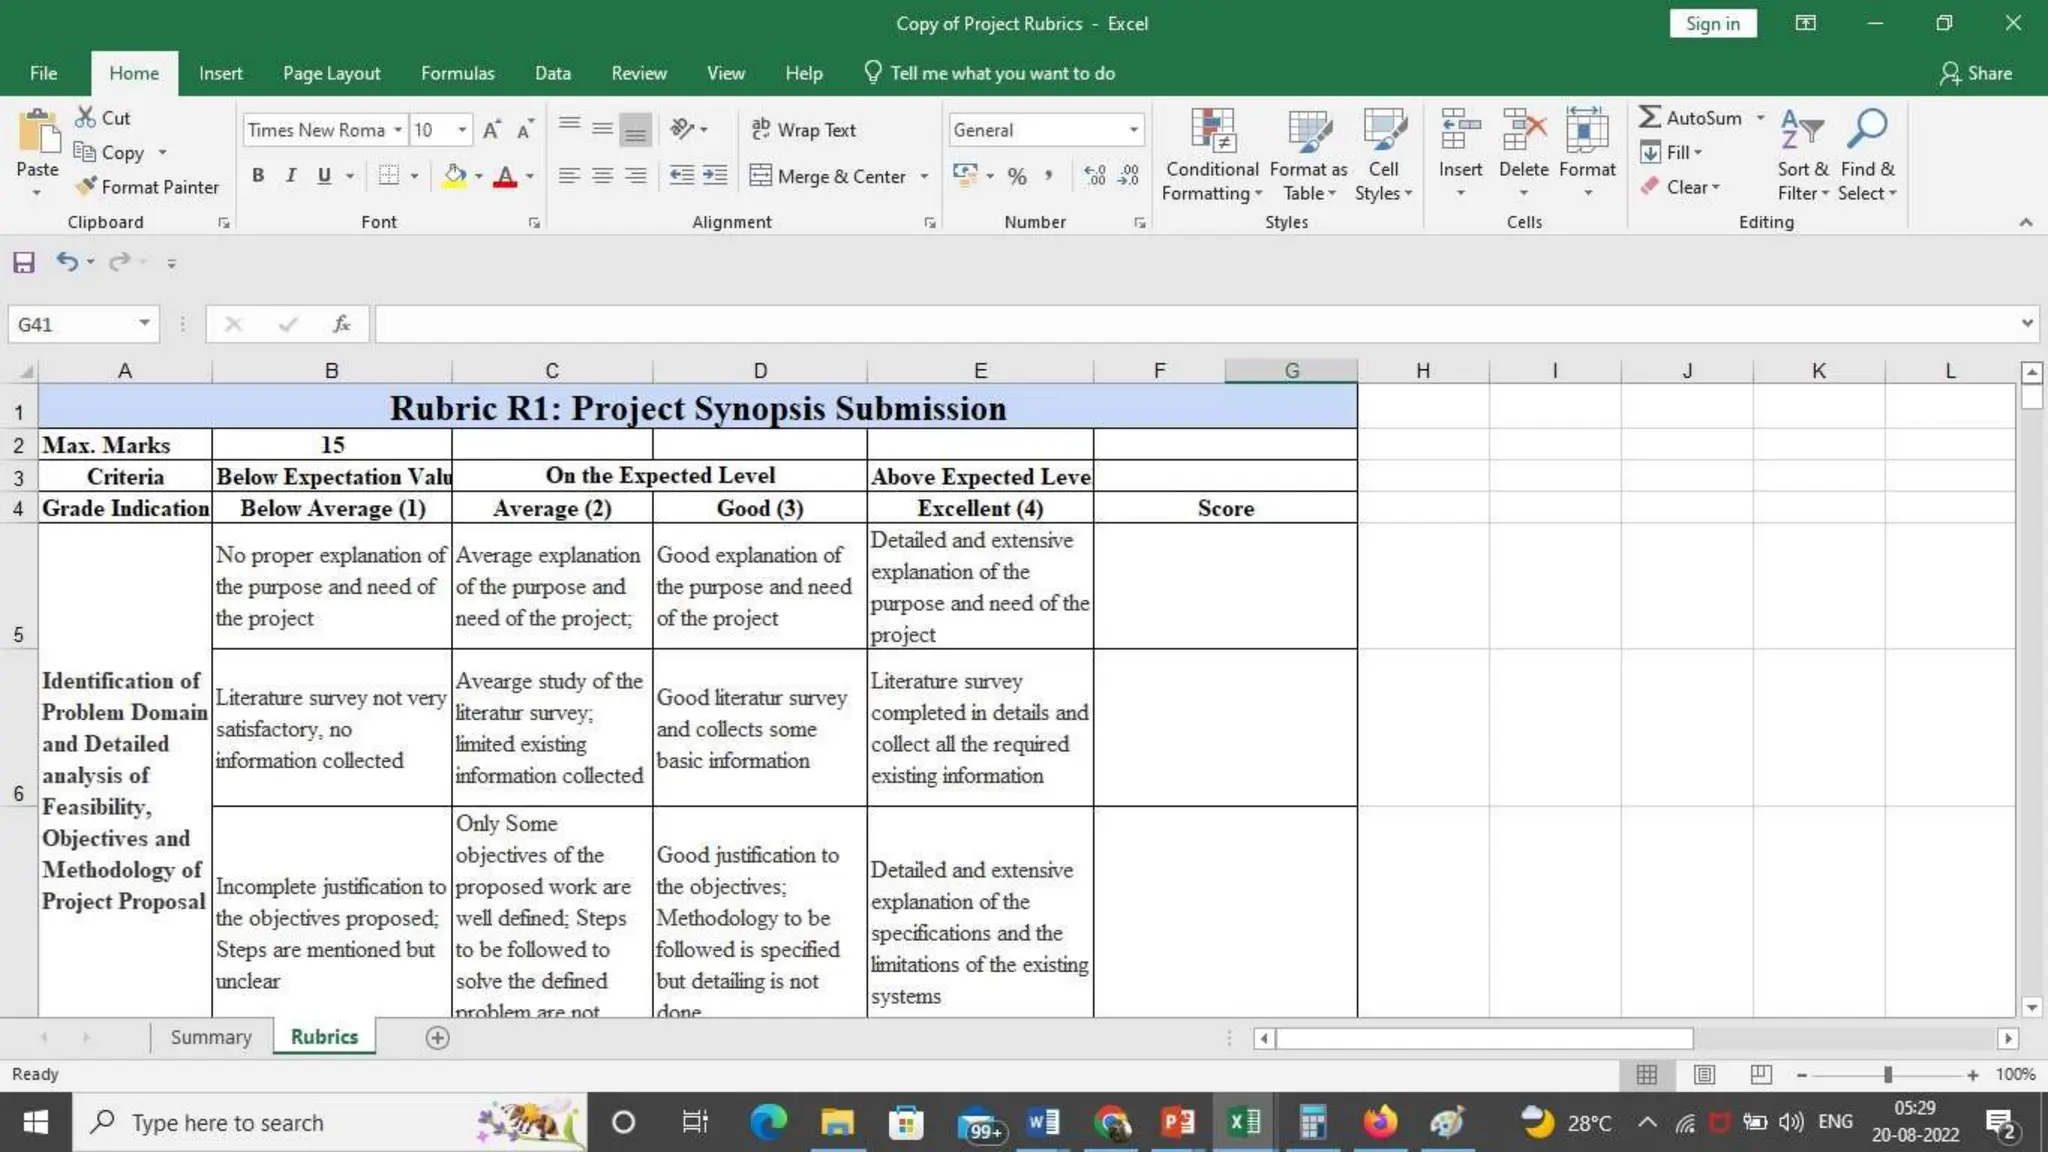Switch to Page Break Preview in status bar
This screenshot has width=2048, height=1152.
(1761, 1075)
